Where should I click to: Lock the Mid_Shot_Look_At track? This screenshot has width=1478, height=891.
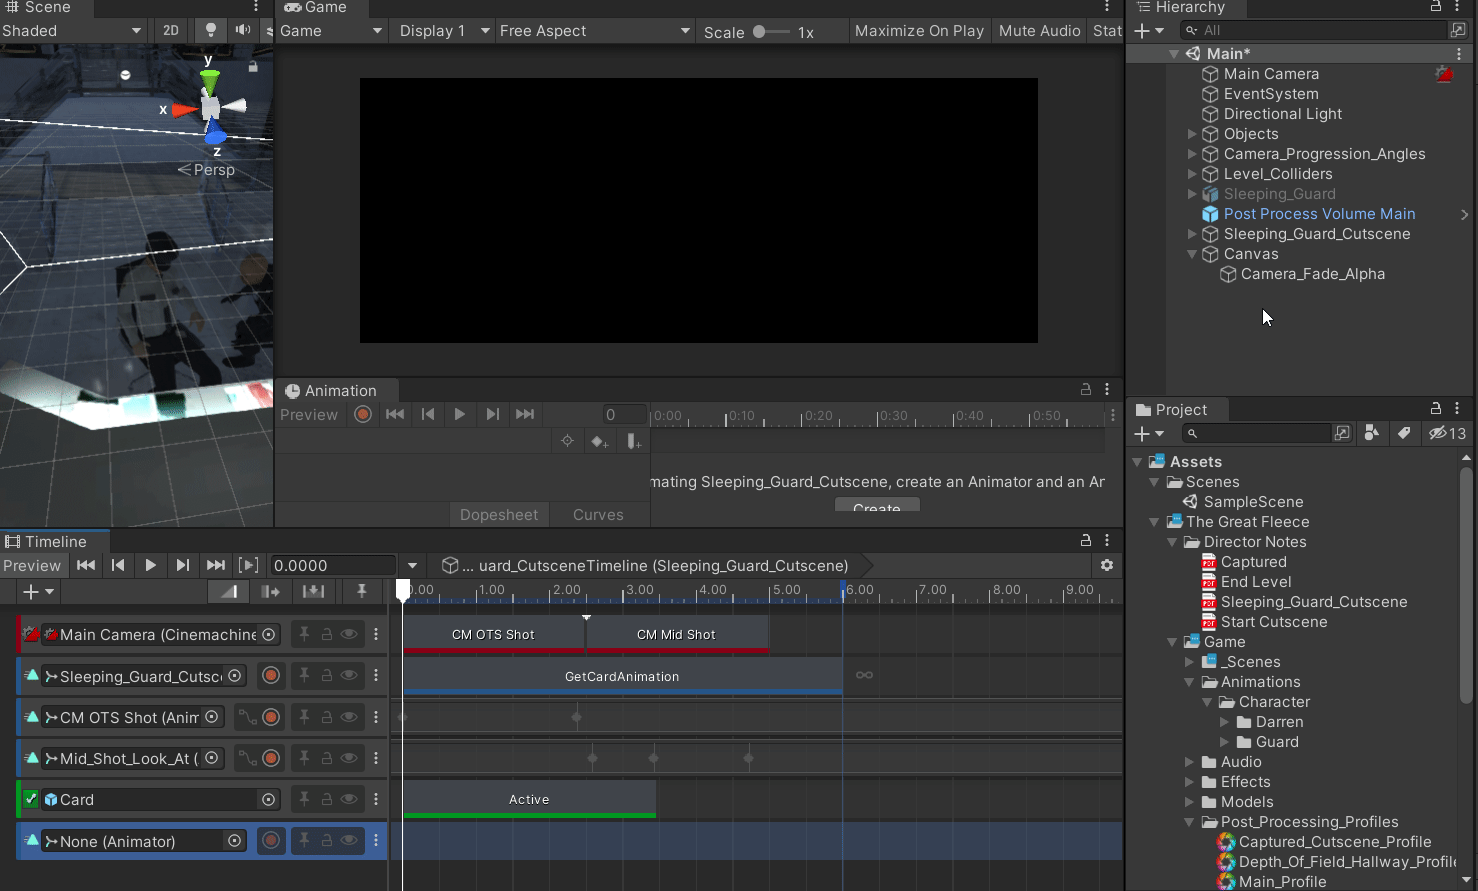pyautogui.click(x=326, y=758)
